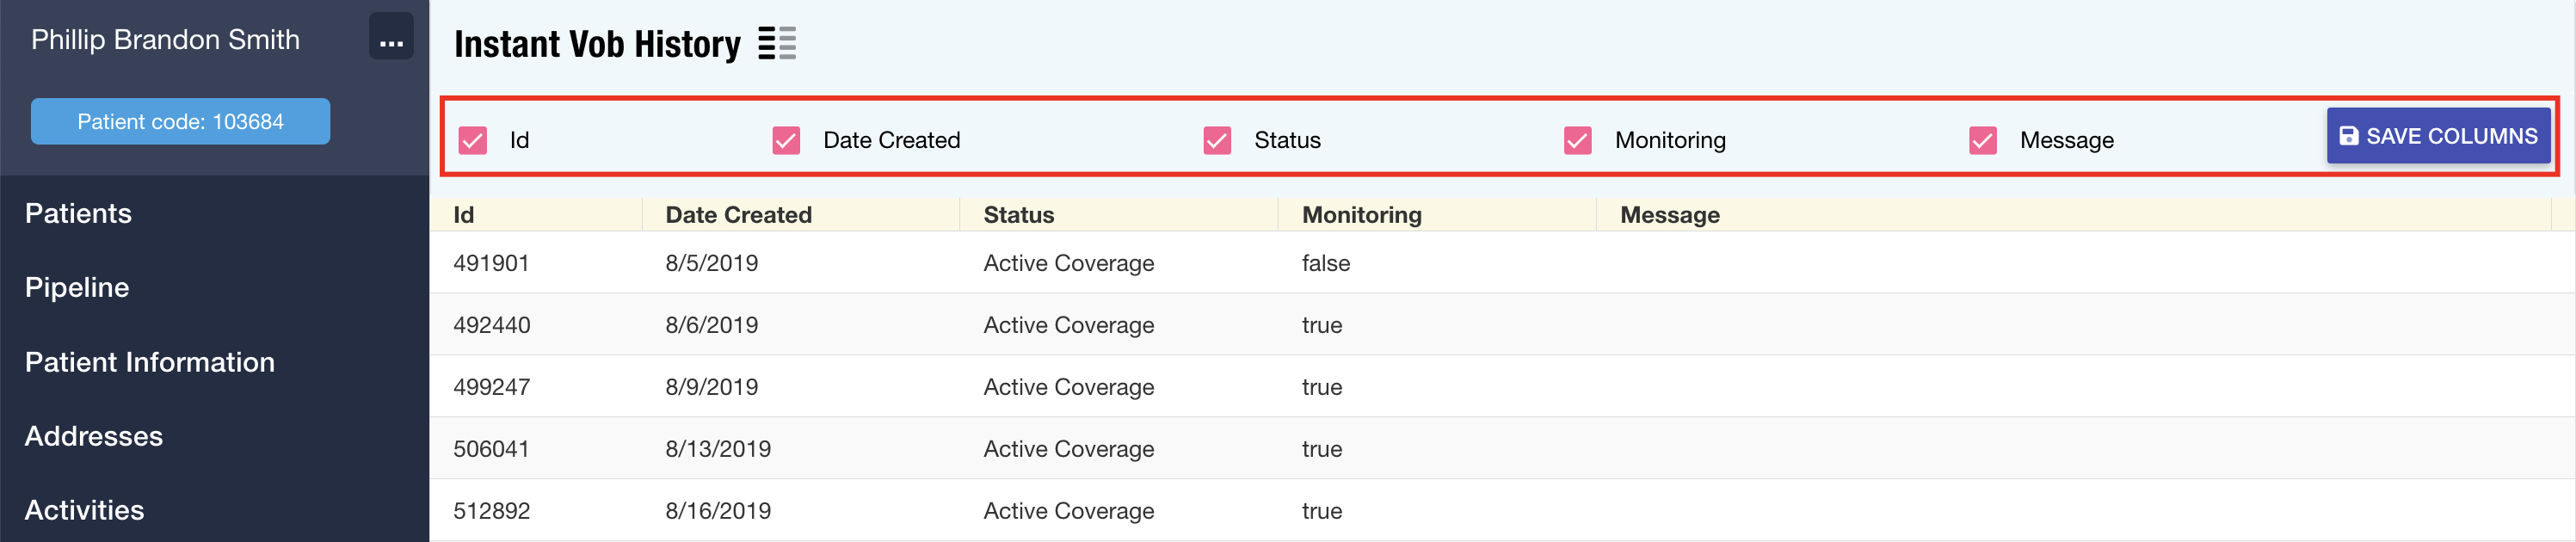Image resolution: width=2576 pixels, height=542 pixels.
Task: Sort by the Id column header
Action: [464, 215]
